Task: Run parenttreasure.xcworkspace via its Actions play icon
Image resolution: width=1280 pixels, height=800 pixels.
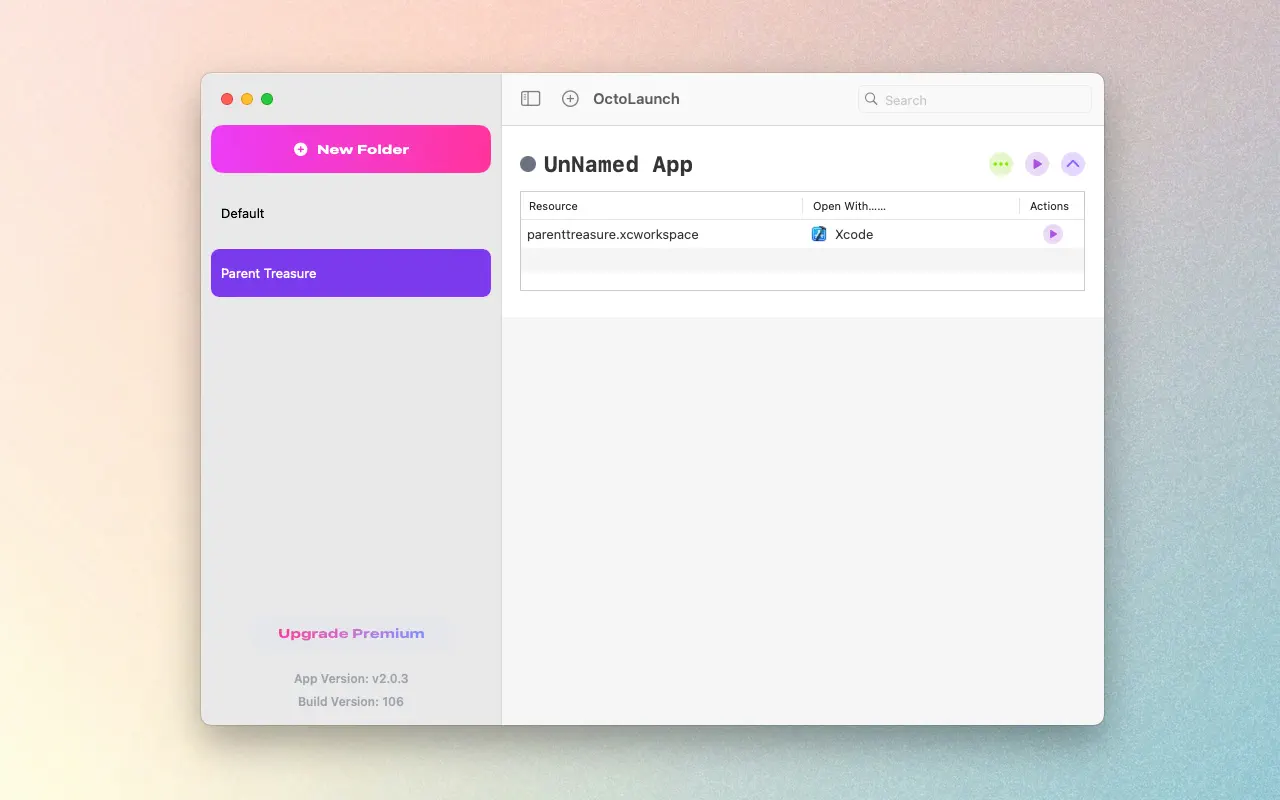Action: 1053,233
